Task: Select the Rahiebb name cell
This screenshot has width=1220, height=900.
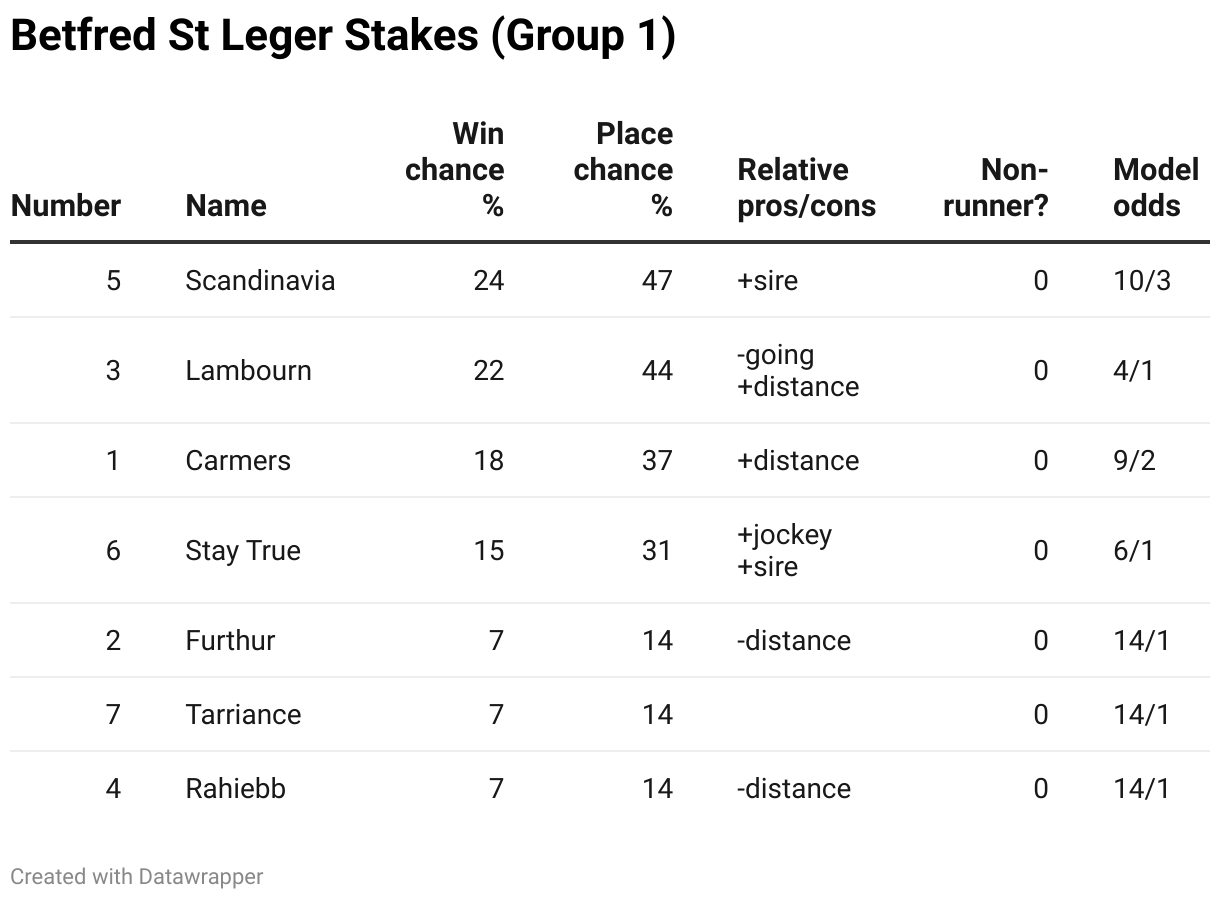Action: tap(236, 789)
